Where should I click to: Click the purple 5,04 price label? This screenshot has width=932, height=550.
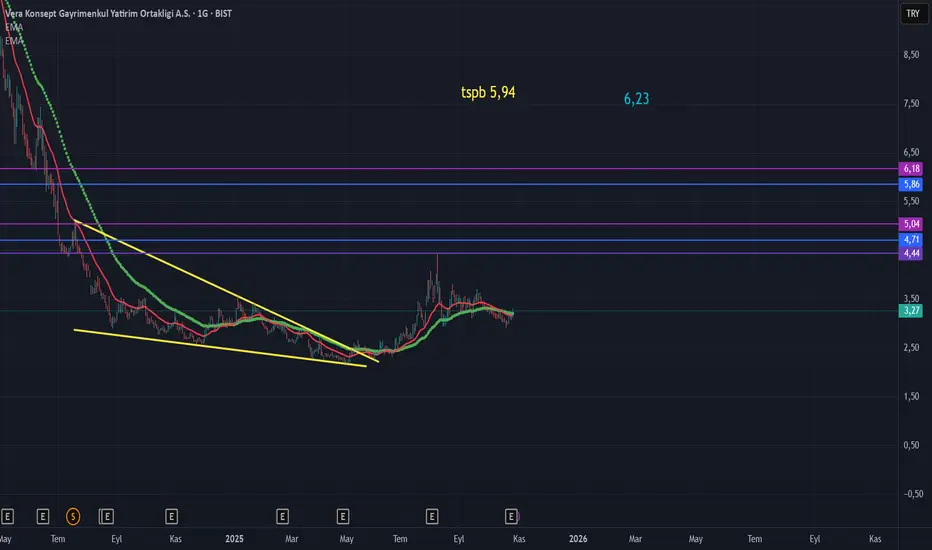[911, 224]
